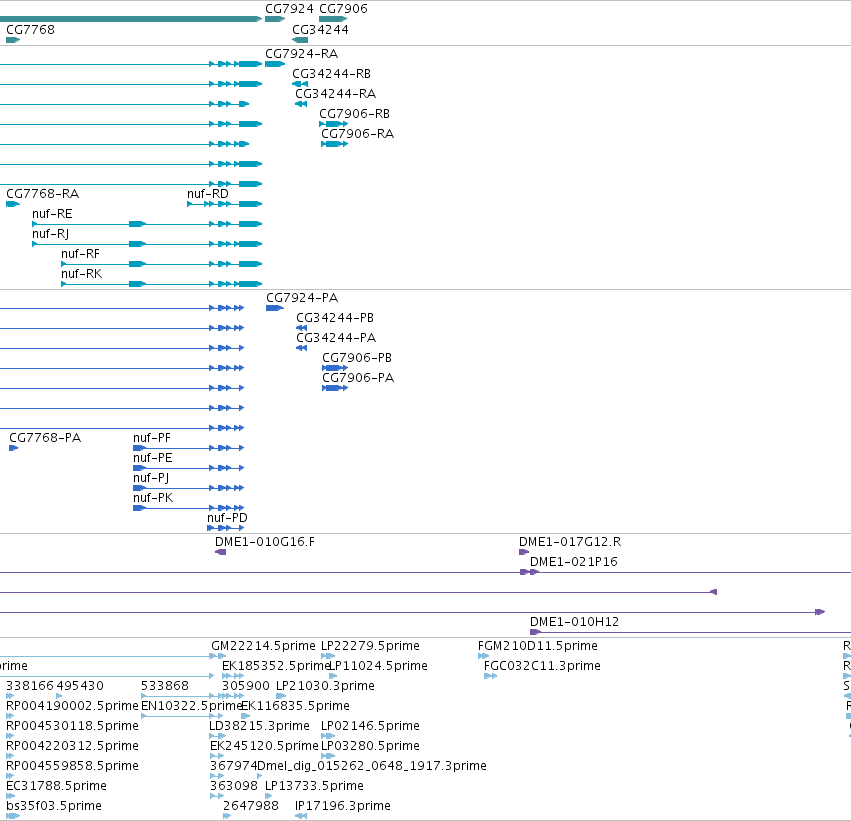Select the 363098 EST label

(233, 787)
